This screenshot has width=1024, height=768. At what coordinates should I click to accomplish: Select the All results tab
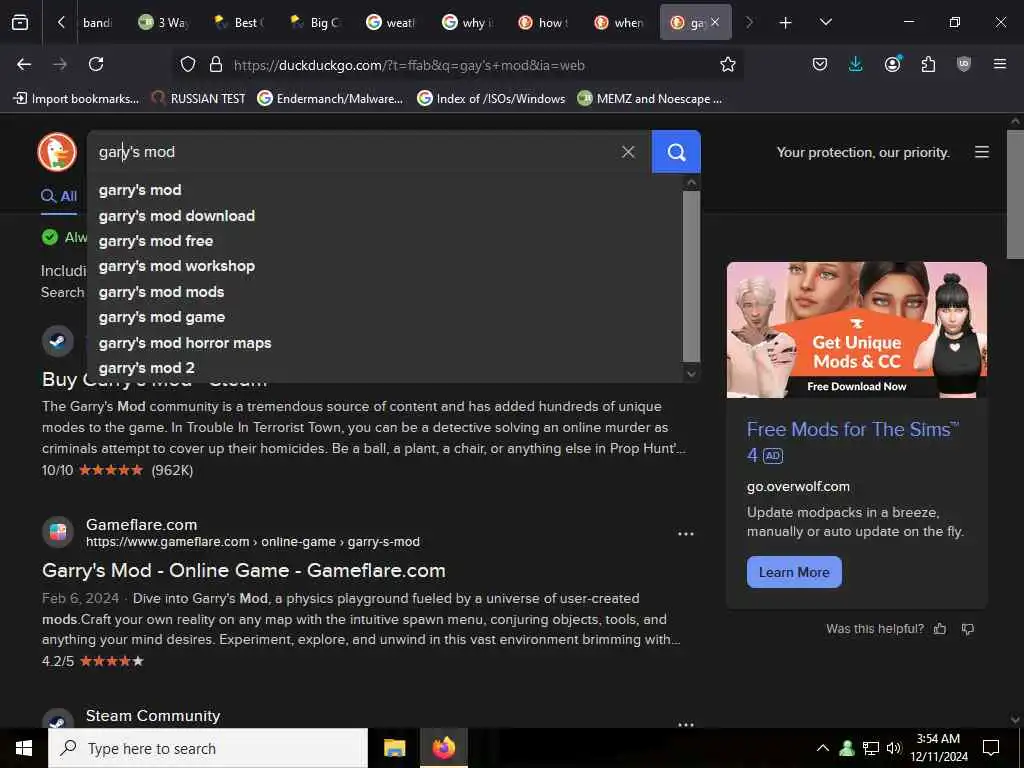(59, 196)
